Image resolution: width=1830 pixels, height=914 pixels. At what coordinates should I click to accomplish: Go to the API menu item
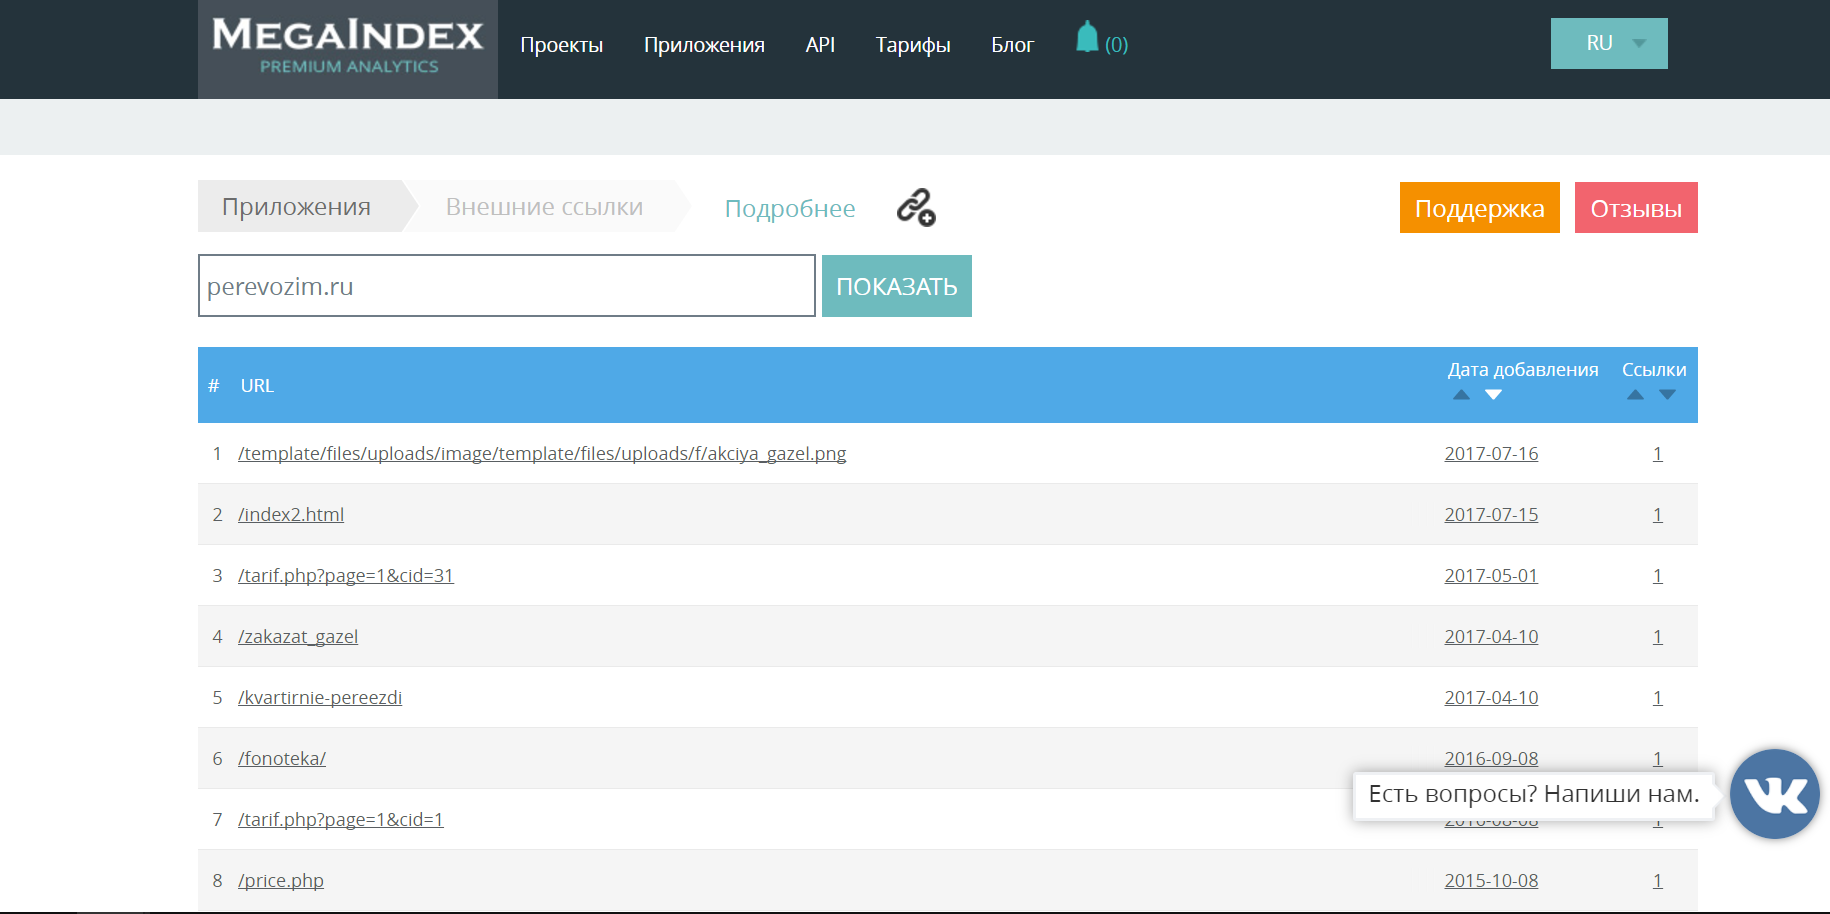[820, 45]
